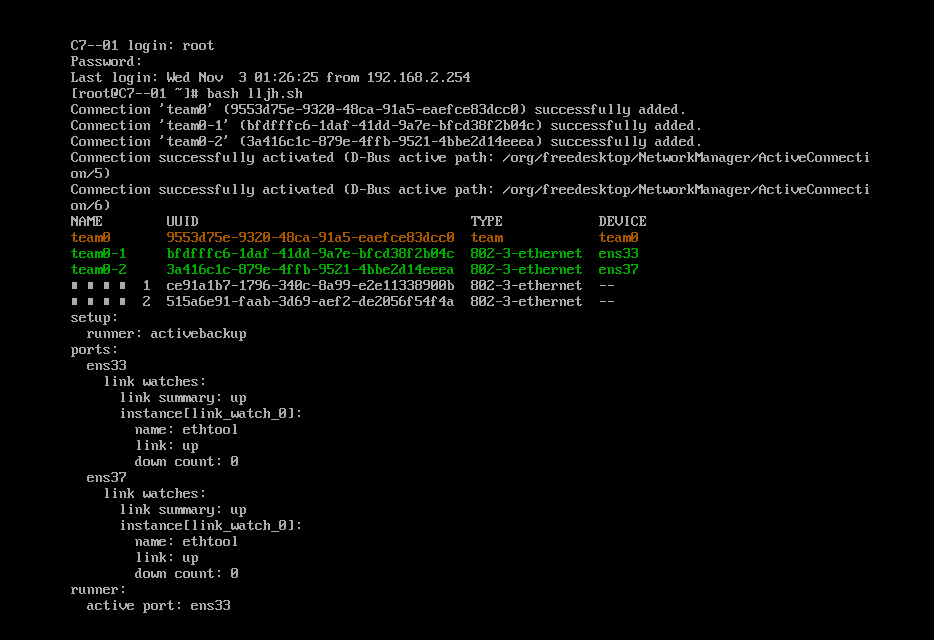Click UUID ce91a1b7-1796-340c-8a99-e2e11338900b
Screen dimensions: 934x640
click(x=310, y=286)
